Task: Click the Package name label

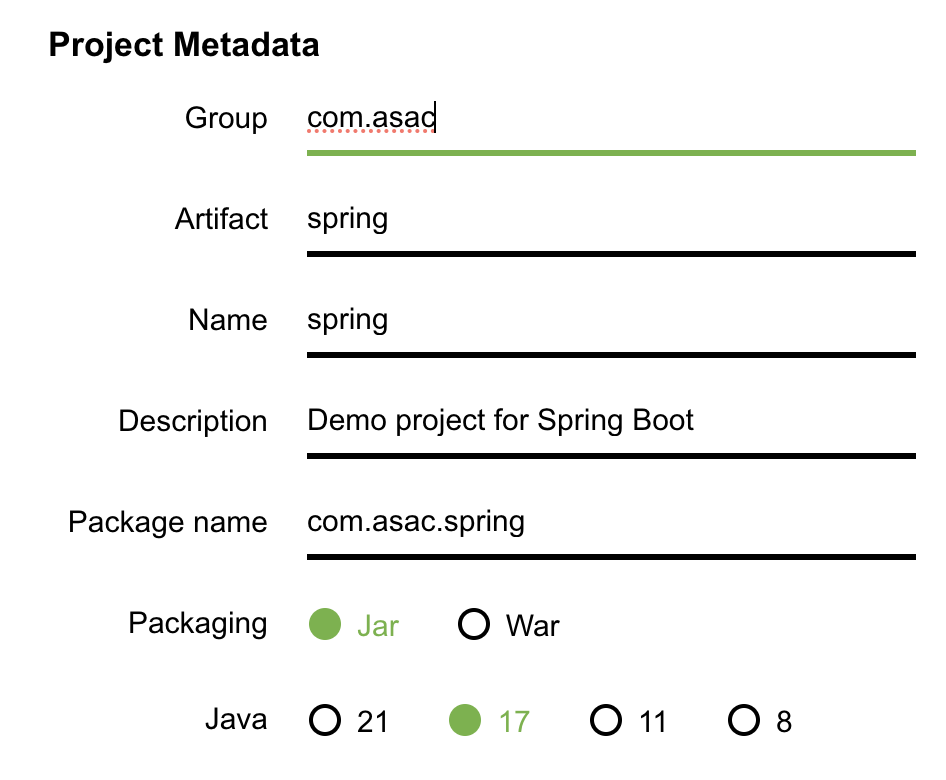Action: pyautogui.click(x=168, y=522)
